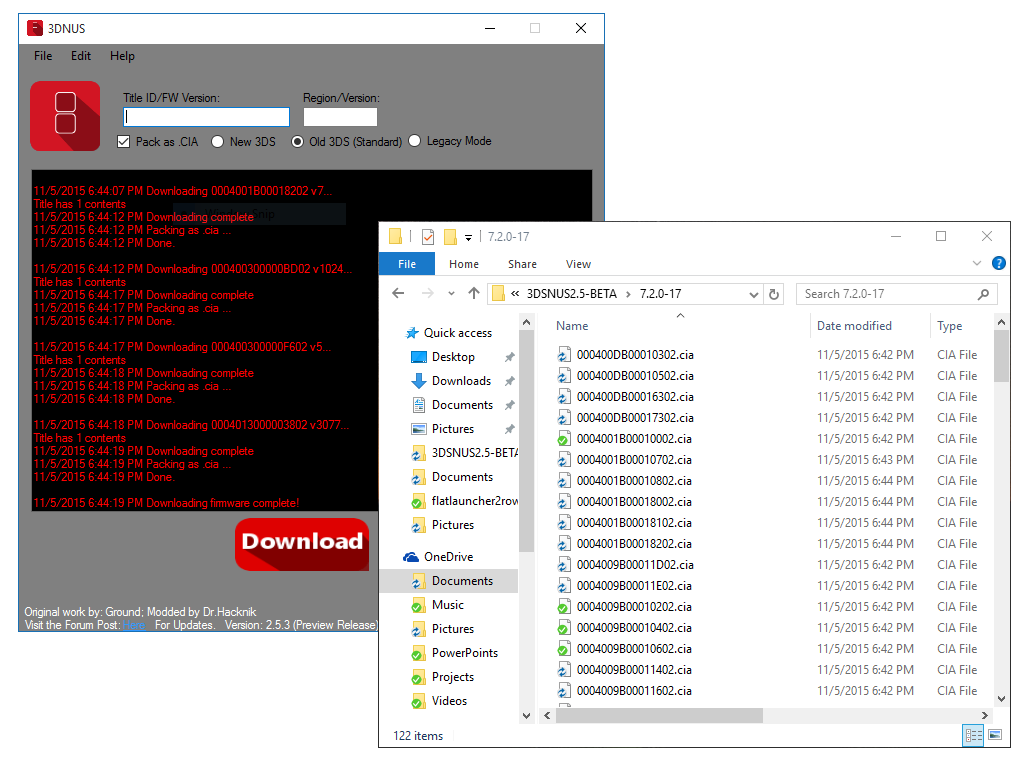Switch to Details view layout icon
This screenshot has height=768, width=1024.
[973, 735]
